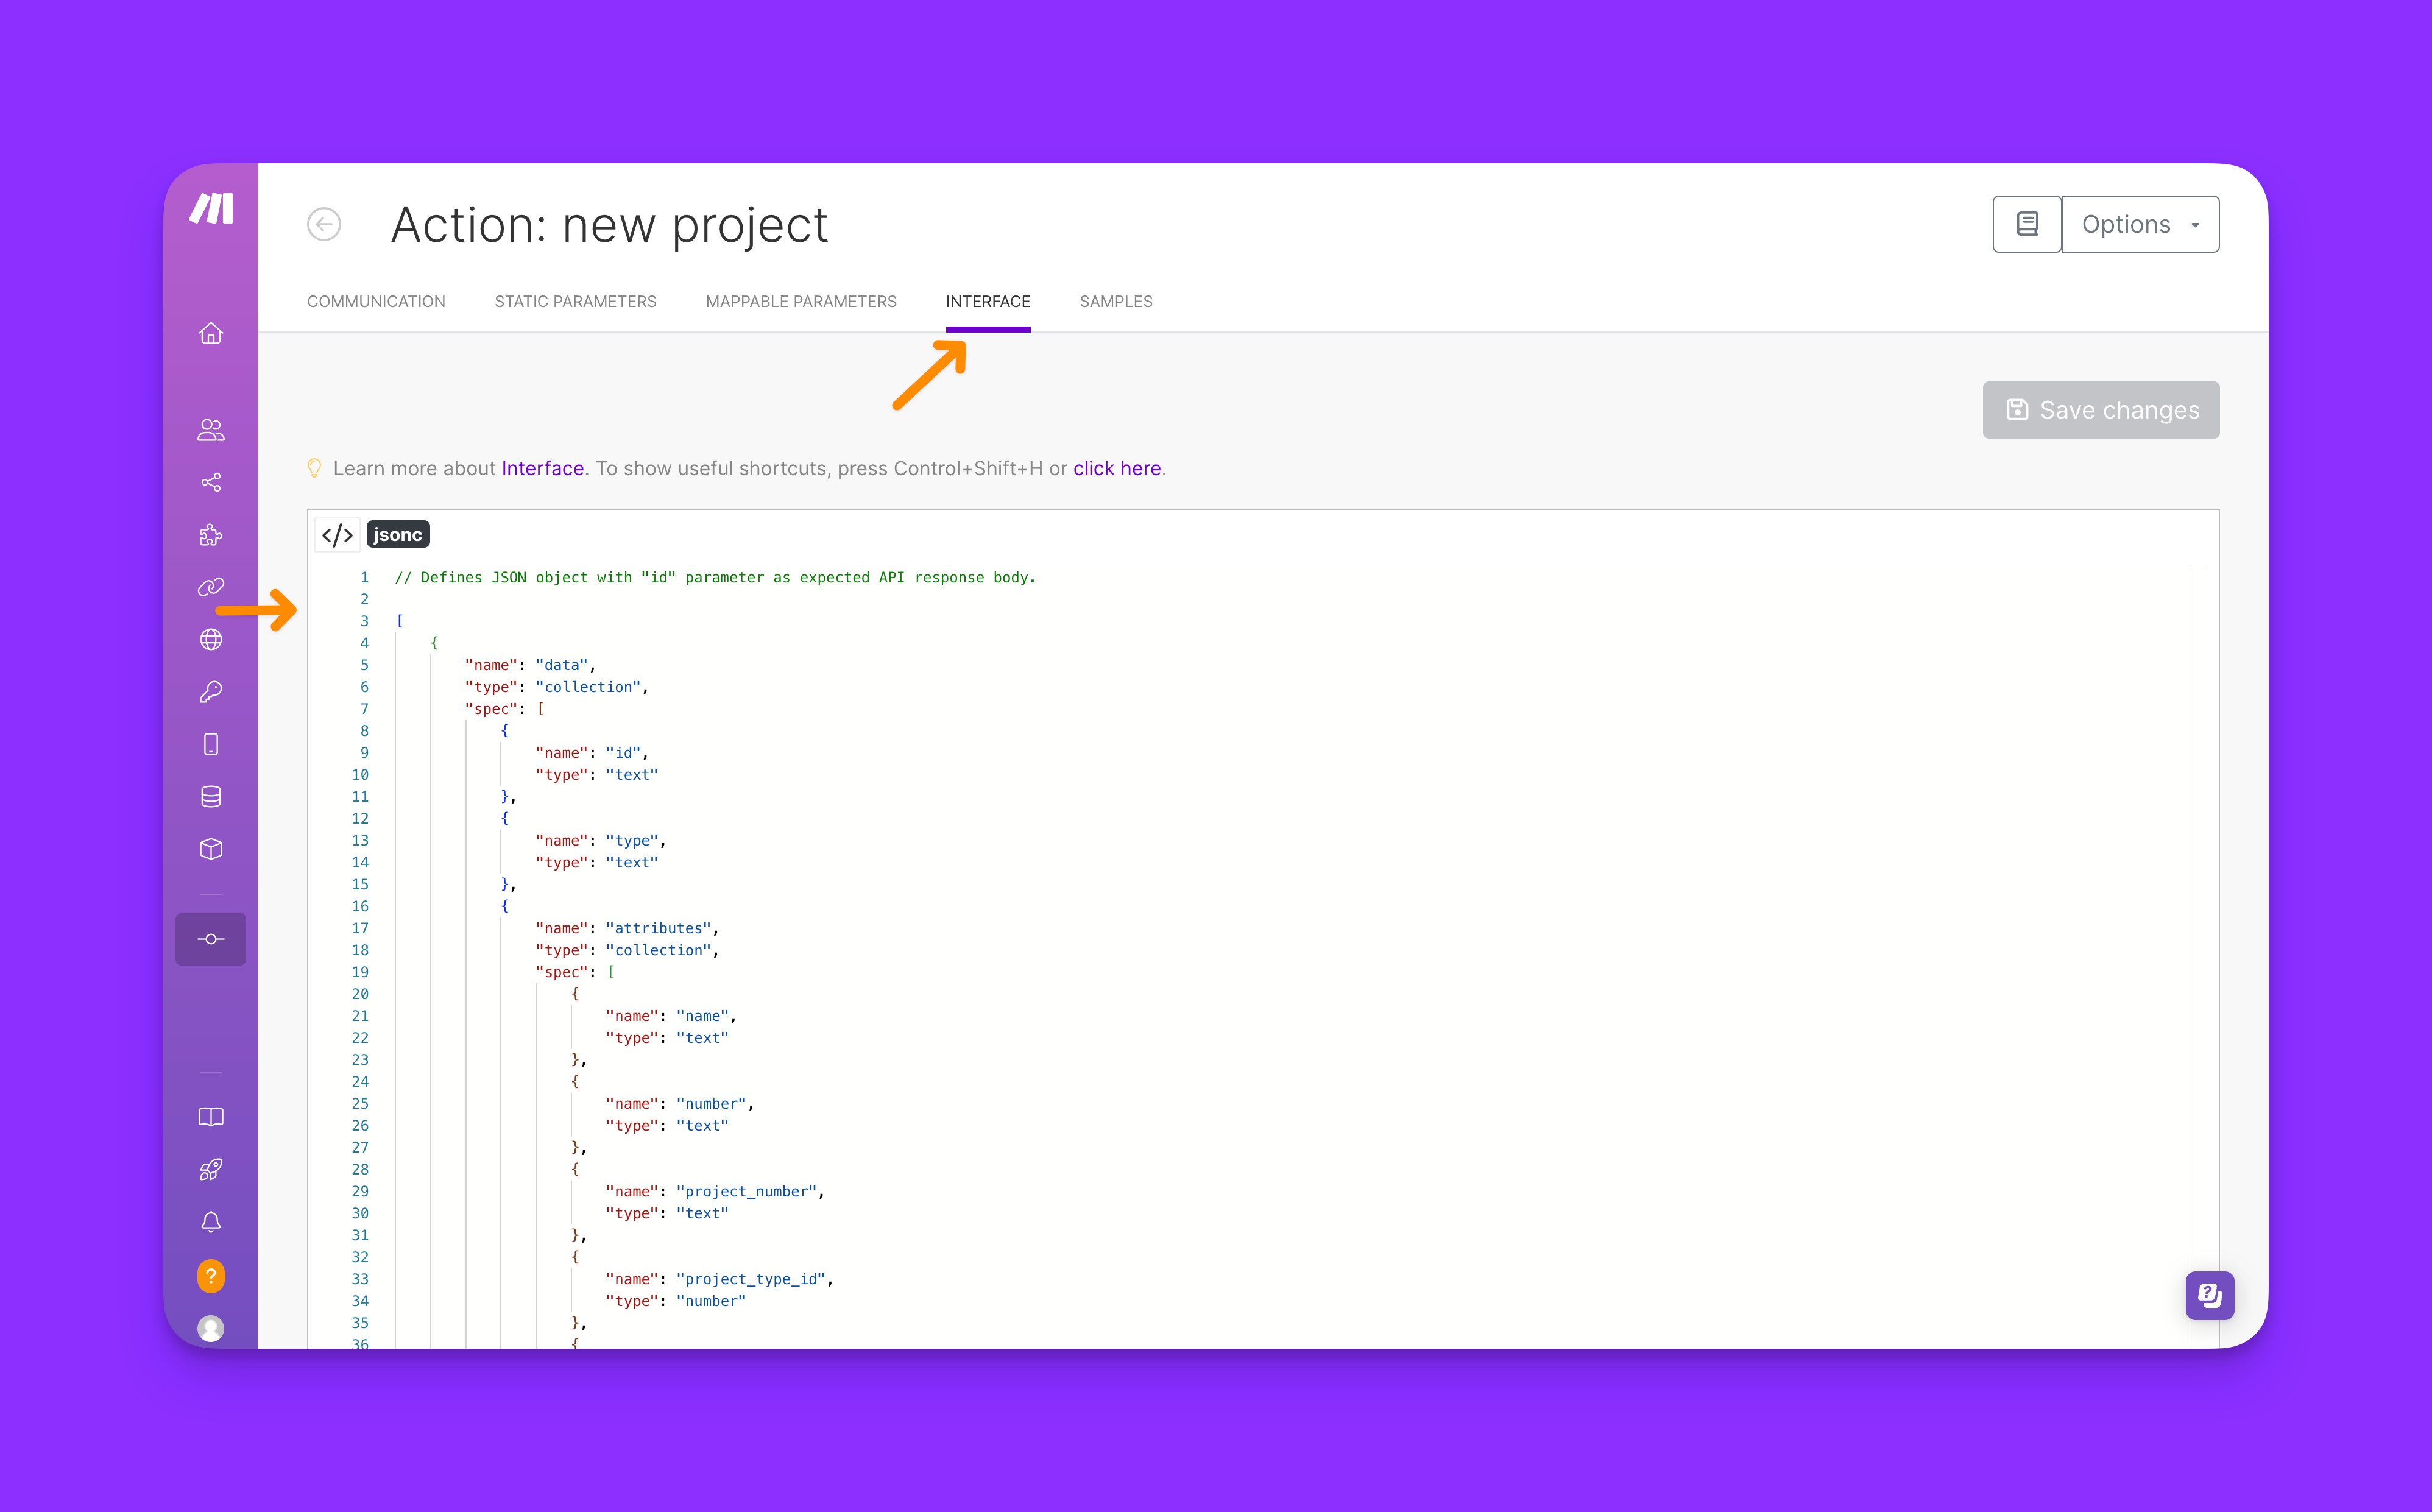
Task: Switch to the Communication tab
Action: pos(376,302)
